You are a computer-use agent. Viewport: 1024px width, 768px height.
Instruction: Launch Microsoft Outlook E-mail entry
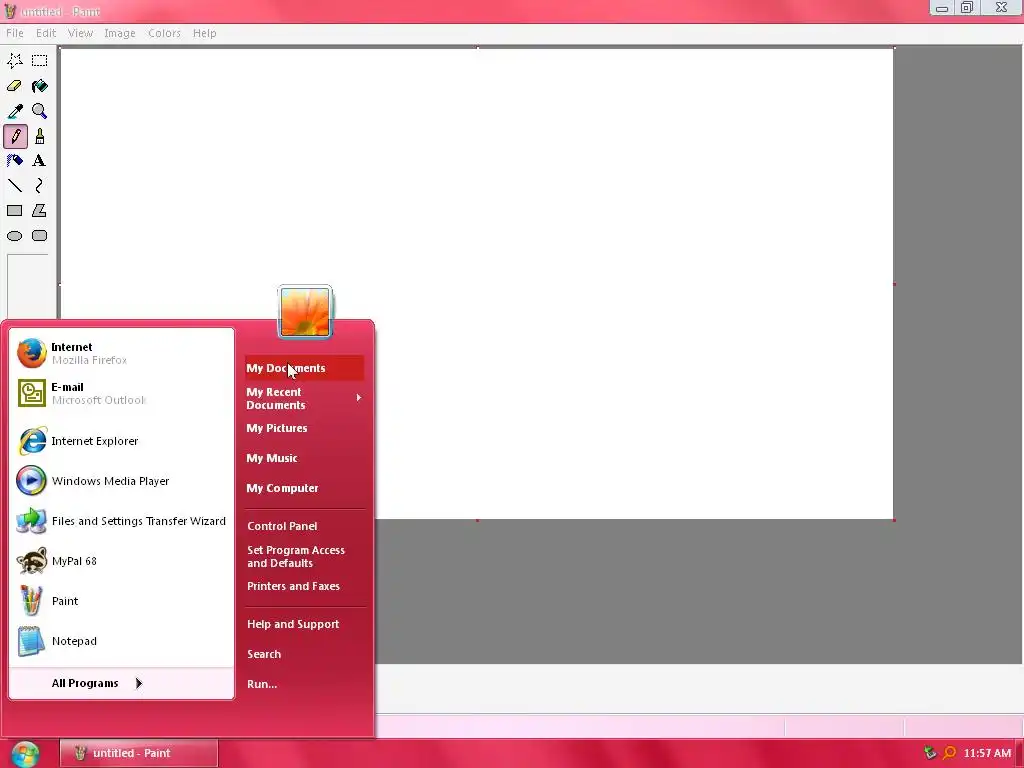[121, 393]
